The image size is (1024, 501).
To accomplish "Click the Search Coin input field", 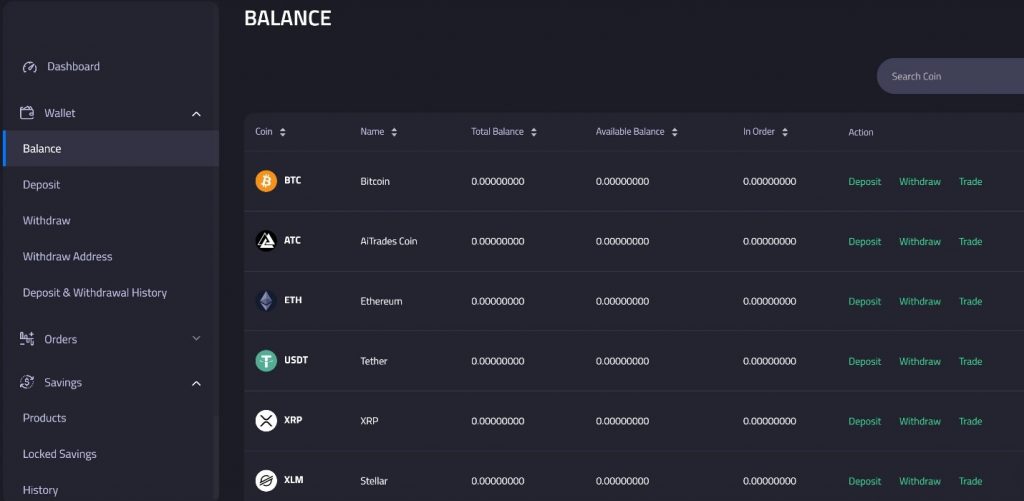I will click(x=950, y=76).
